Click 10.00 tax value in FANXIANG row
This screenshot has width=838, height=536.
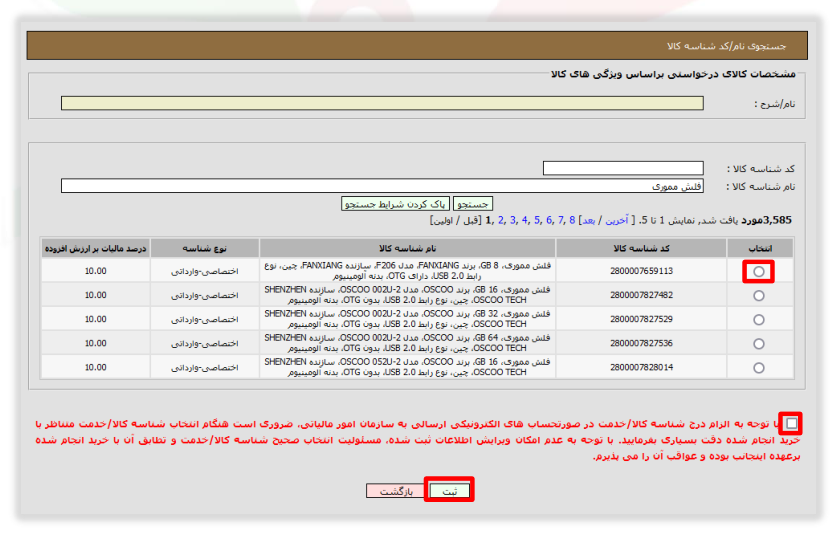[96, 271]
